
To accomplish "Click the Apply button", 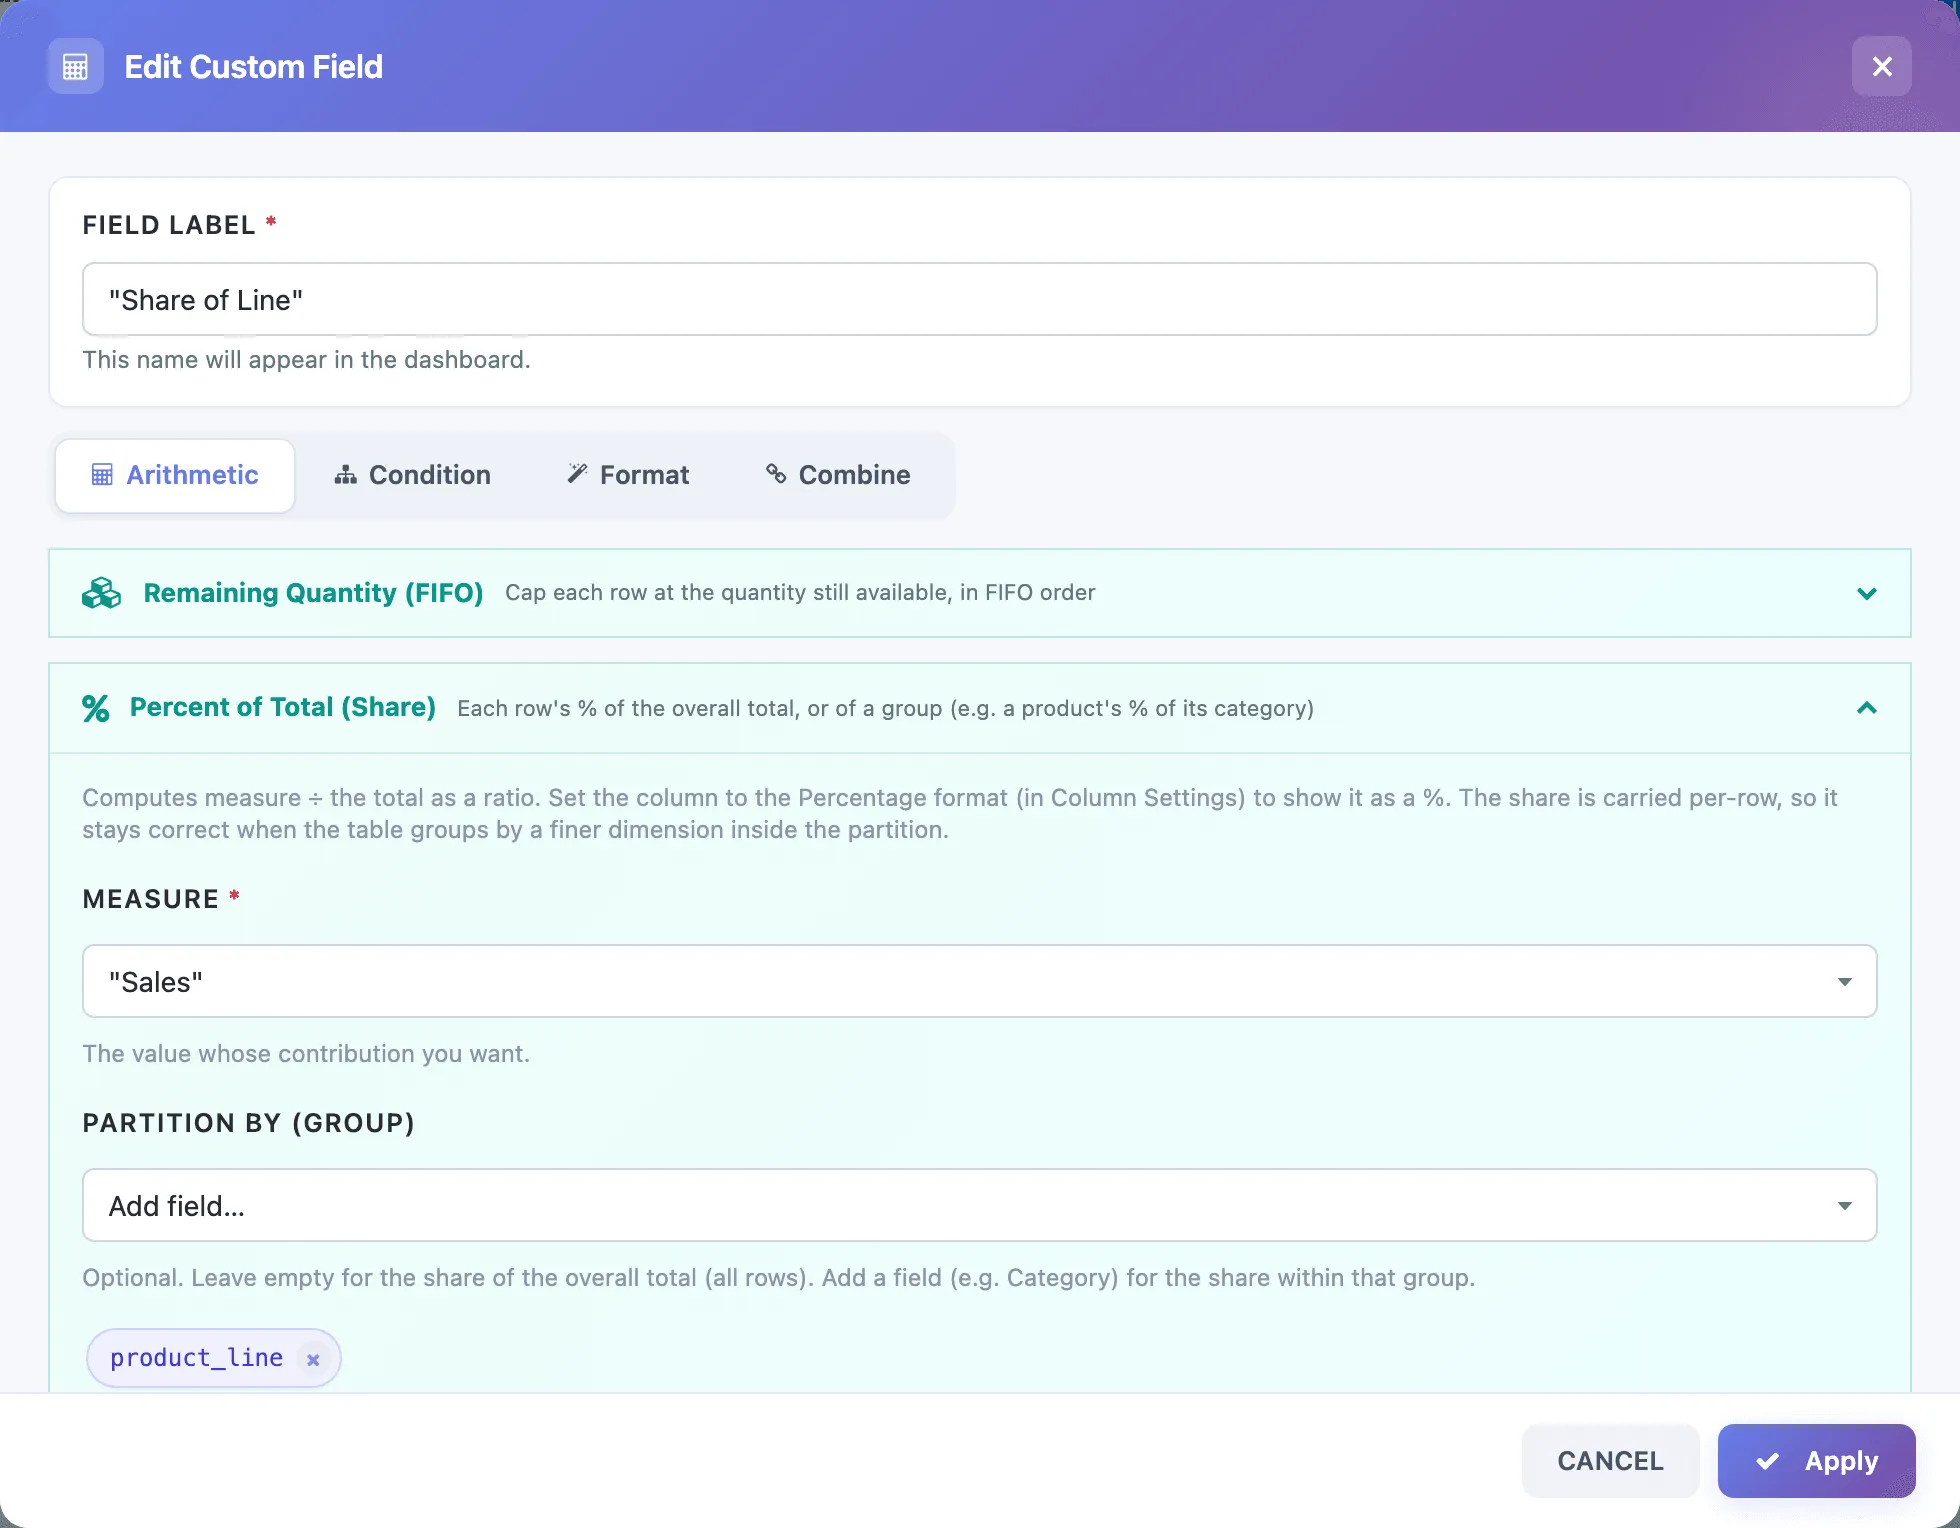I will point(1816,1461).
